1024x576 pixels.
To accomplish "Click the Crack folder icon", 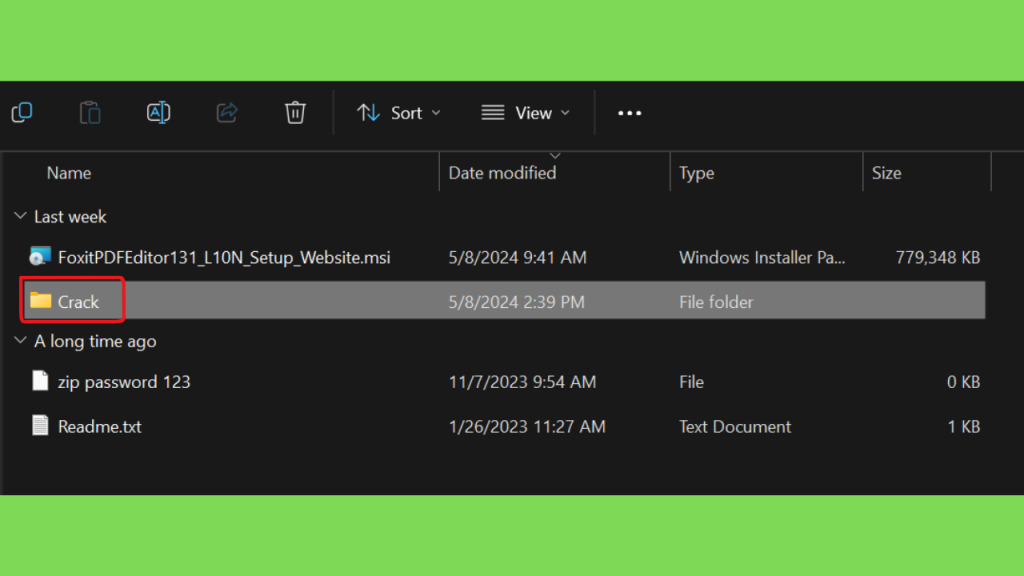I will coord(40,300).
